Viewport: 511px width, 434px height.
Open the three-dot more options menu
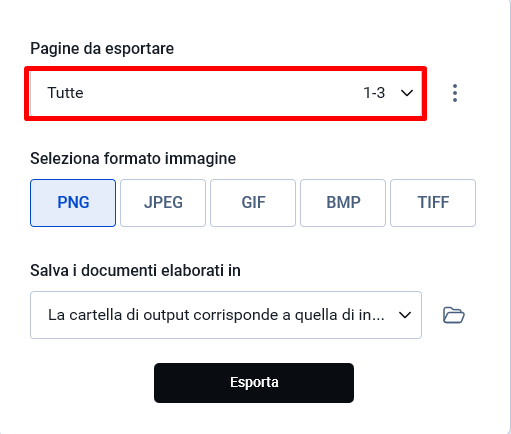[455, 93]
